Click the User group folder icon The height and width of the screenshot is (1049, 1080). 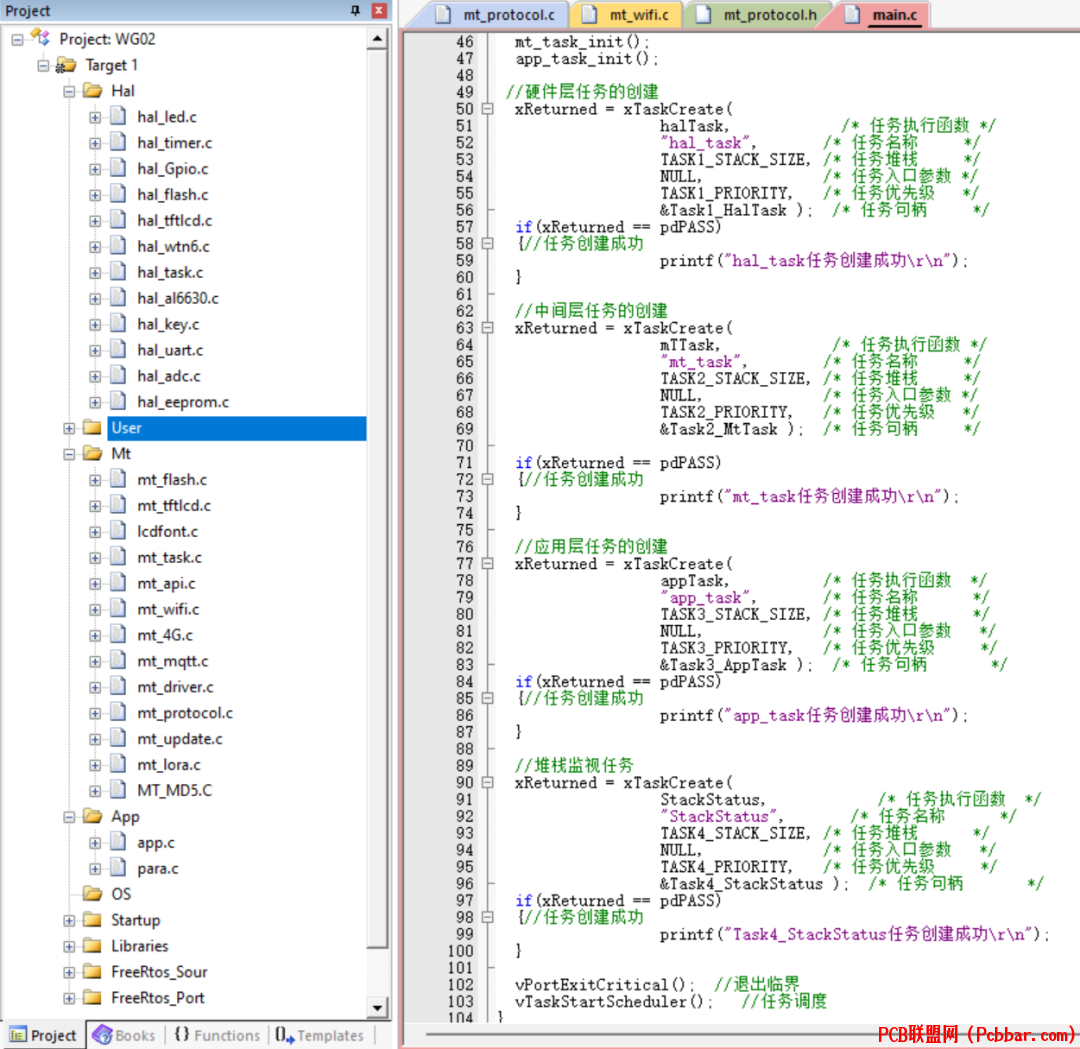click(x=92, y=428)
